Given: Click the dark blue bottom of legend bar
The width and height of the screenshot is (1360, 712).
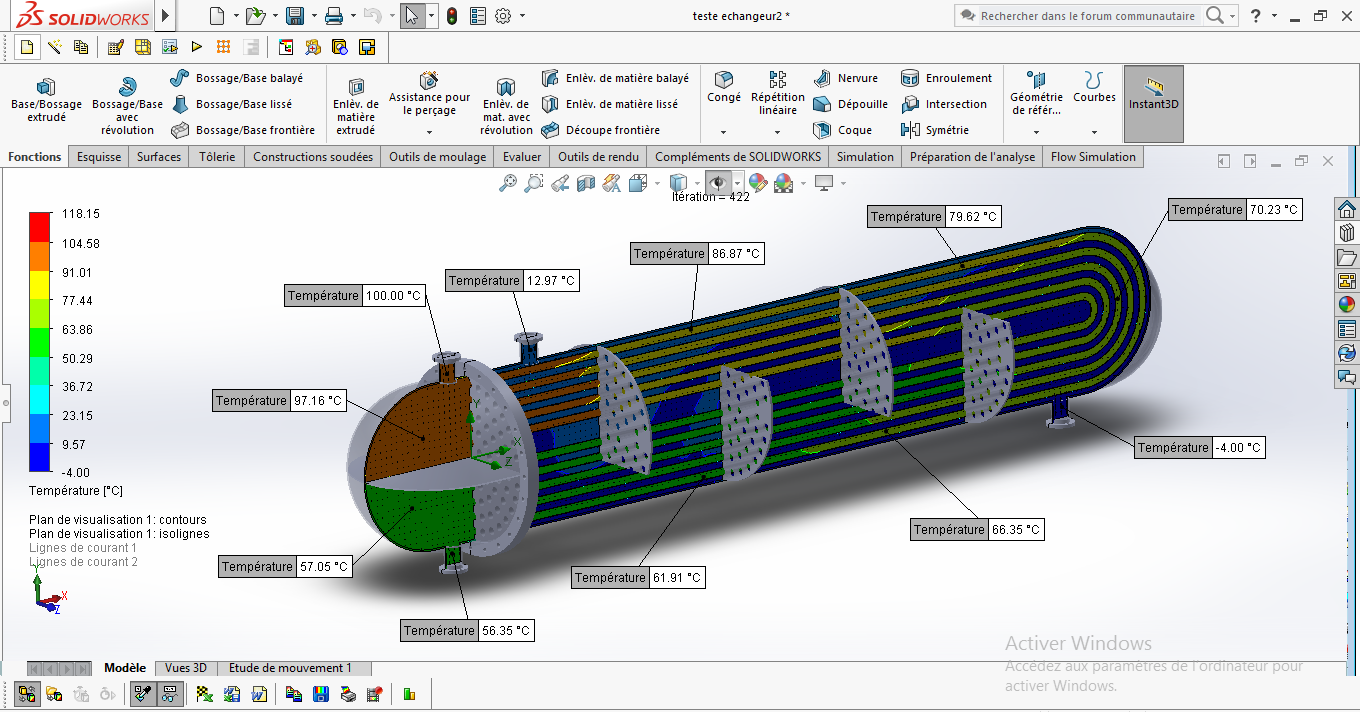Looking at the screenshot, I should point(40,457).
